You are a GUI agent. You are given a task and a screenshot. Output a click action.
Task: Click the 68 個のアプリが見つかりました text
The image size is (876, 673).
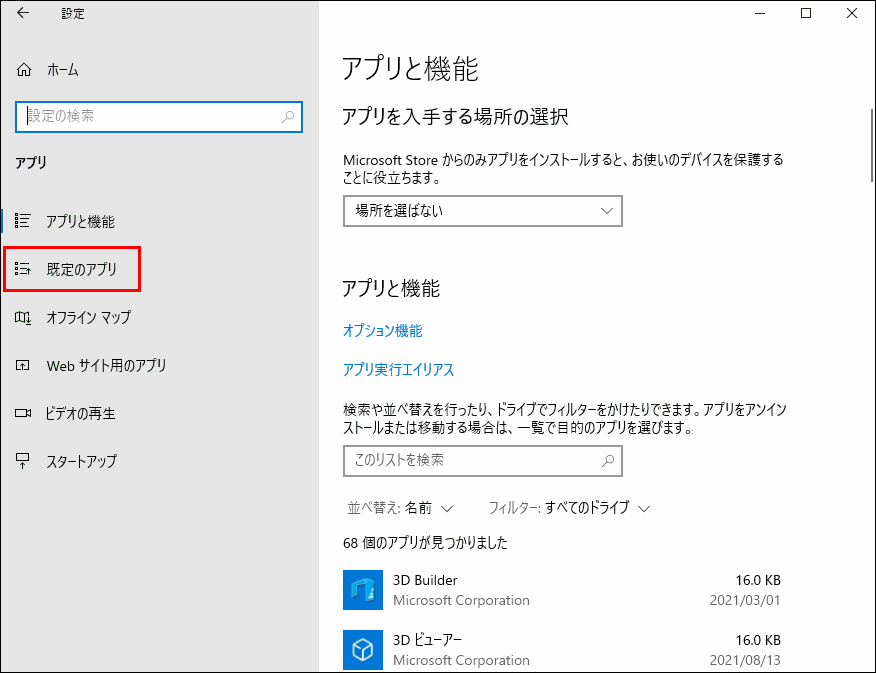pyautogui.click(x=425, y=543)
